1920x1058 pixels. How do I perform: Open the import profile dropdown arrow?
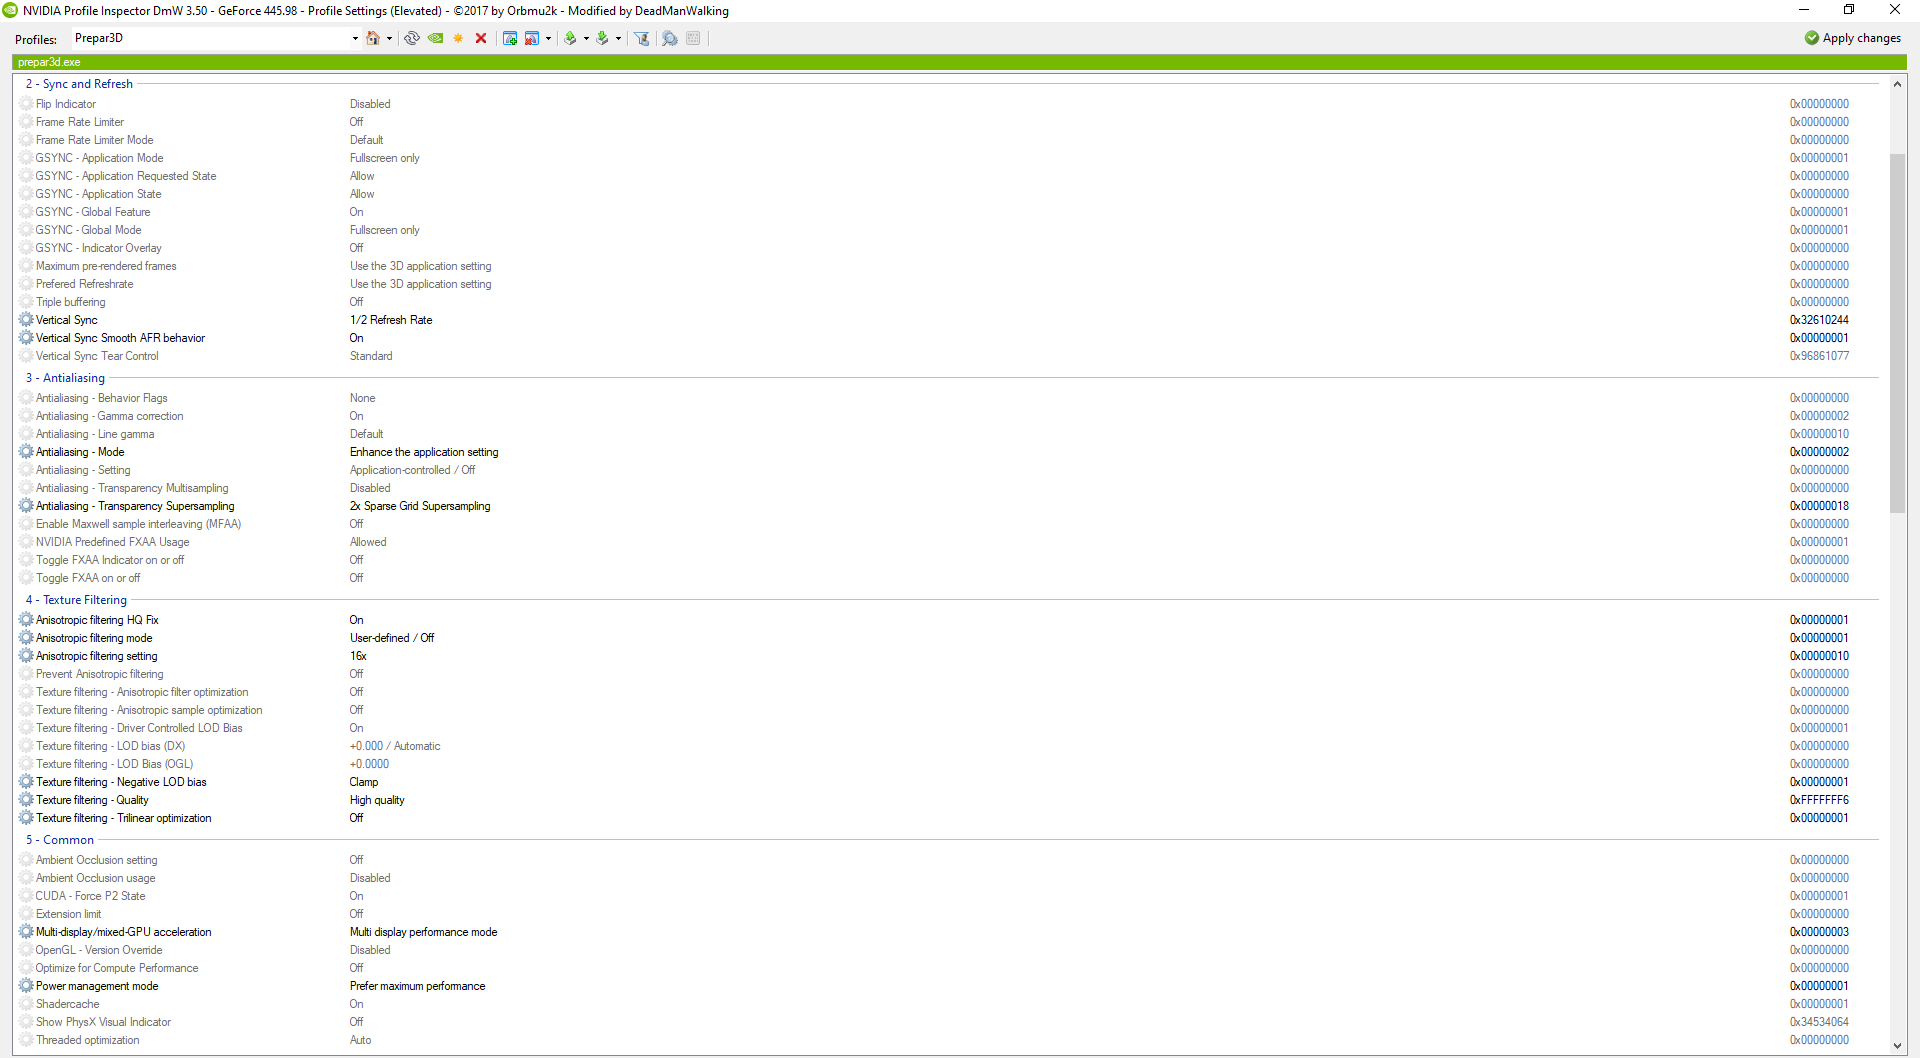tap(618, 39)
